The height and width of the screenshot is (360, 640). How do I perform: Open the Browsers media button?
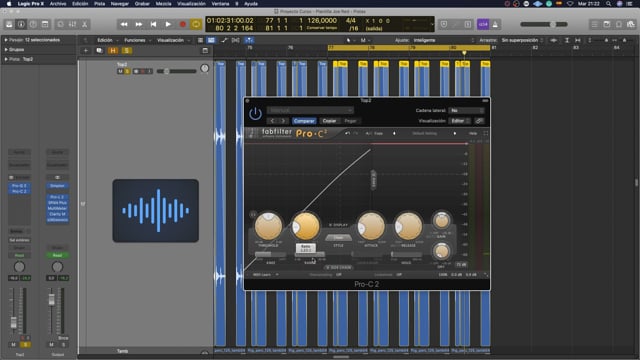tap(631, 24)
